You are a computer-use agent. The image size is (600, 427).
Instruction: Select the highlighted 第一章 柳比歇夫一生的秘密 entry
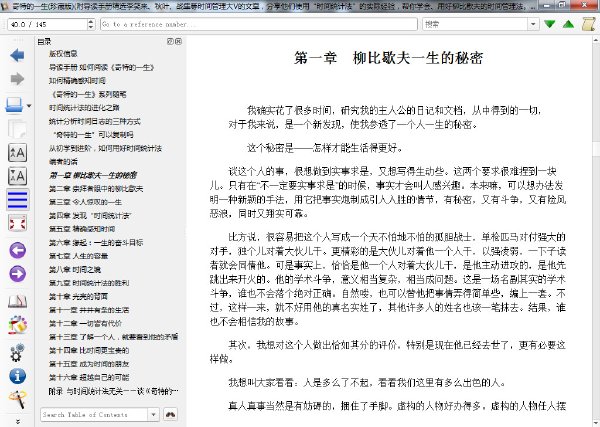pyautogui.click(x=93, y=175)
